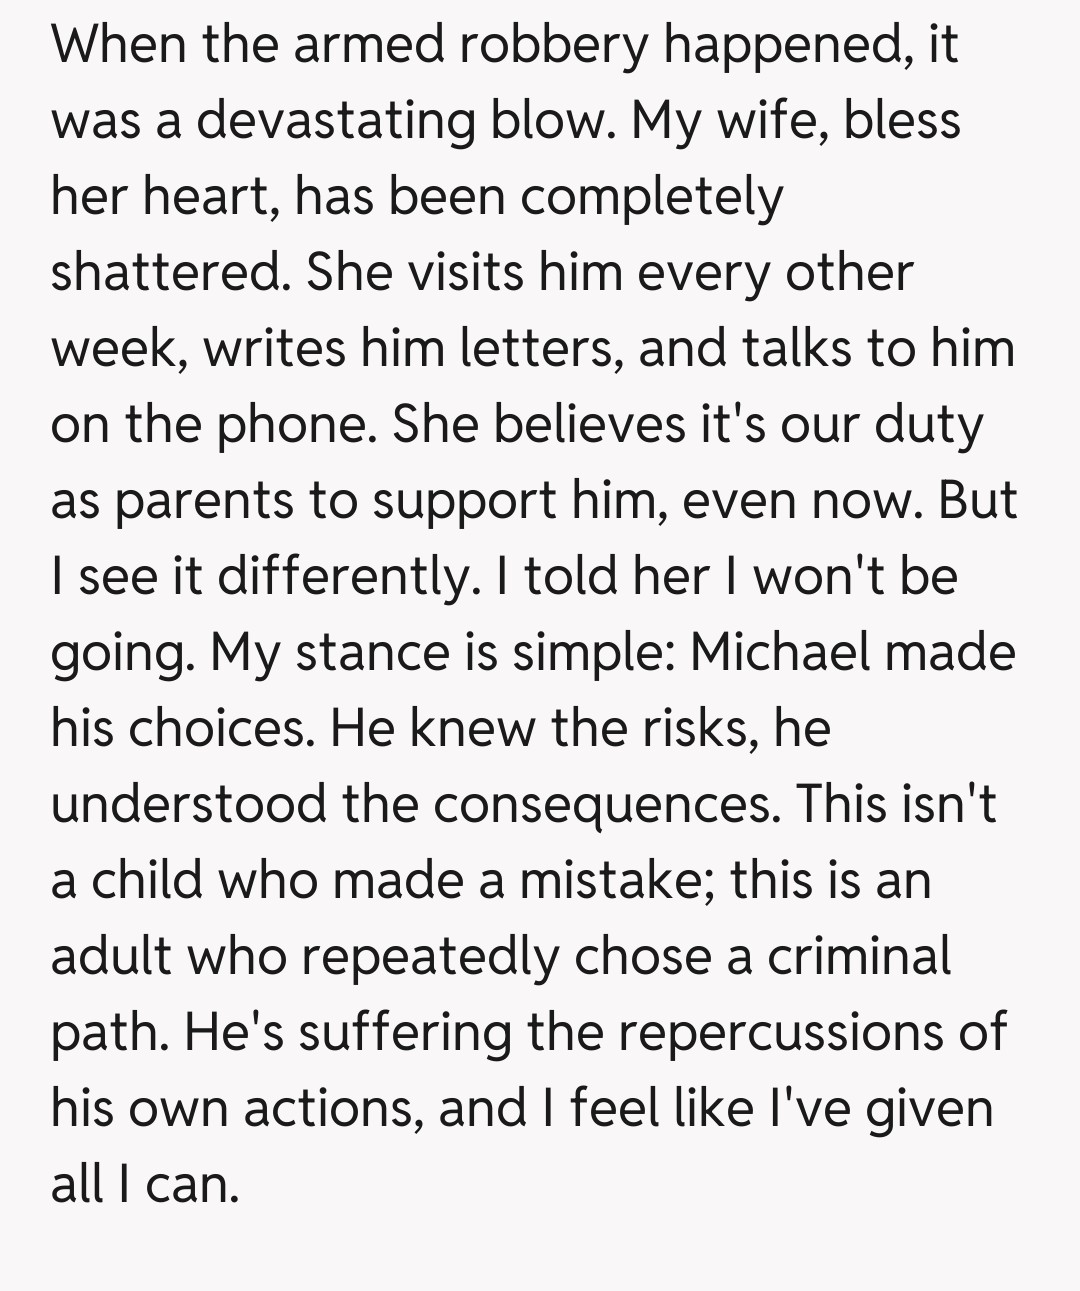Click the word "stance"
Image resolution: width=1080 pixels, height=1291 pixels.
pyautogui.click(x=371, y=652)
